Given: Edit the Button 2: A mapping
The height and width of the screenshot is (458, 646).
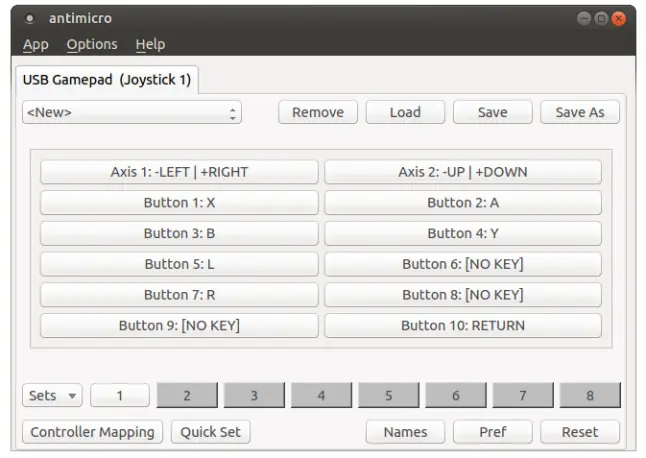Looking at the screenshot, I should point(463,203).
